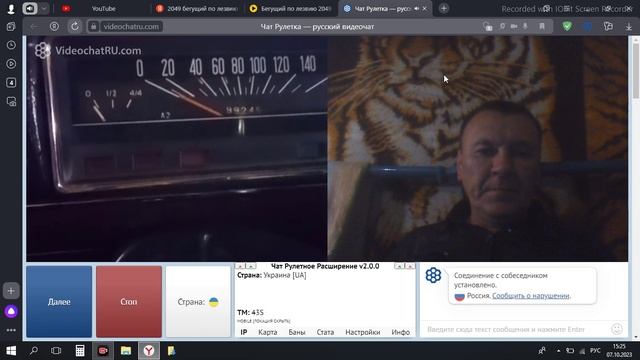The width and height of the screenshot is (640, 360).
Task: Open the "Страна" country selector
Action: pos(198,302)
